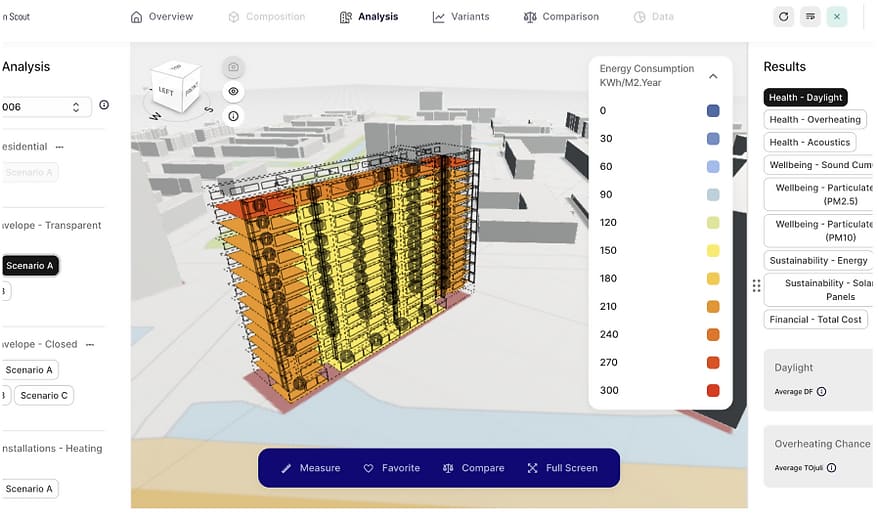Click the panel drag handle dots icon
This screenshot has width=878, height=514.
click(756, 286)
